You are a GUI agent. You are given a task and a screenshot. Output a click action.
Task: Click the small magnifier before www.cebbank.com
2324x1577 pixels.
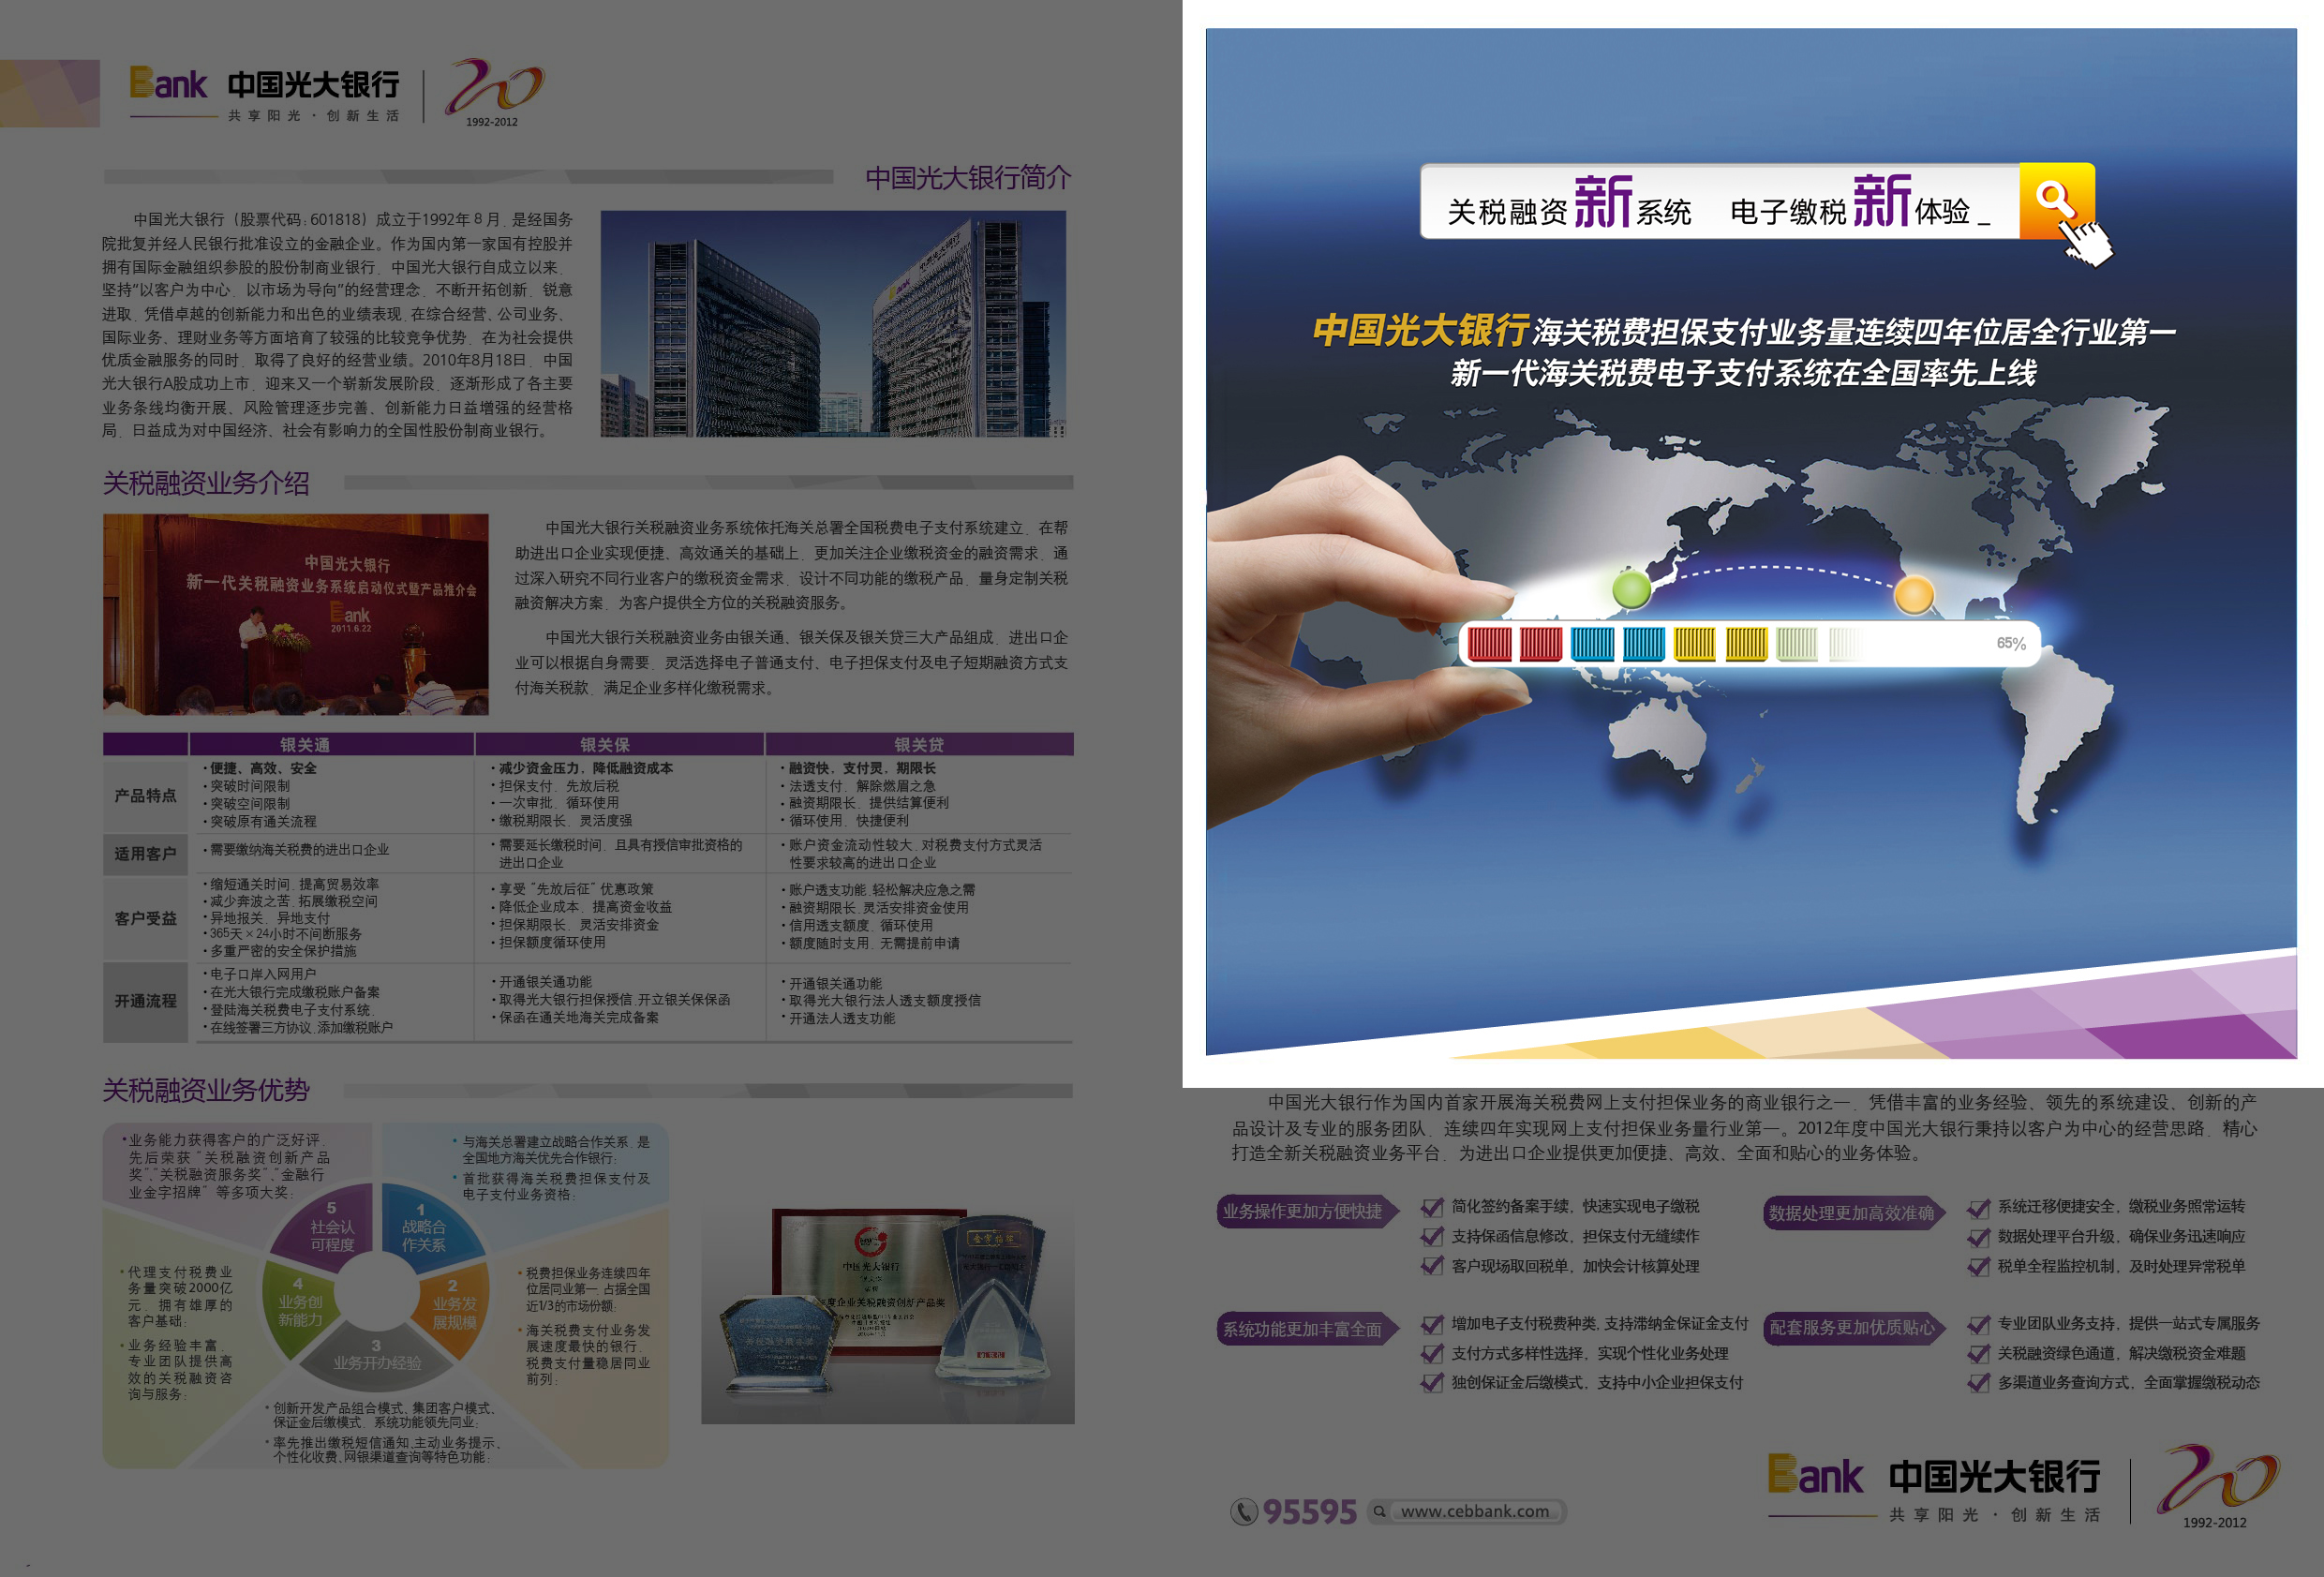[1380, 1511]
